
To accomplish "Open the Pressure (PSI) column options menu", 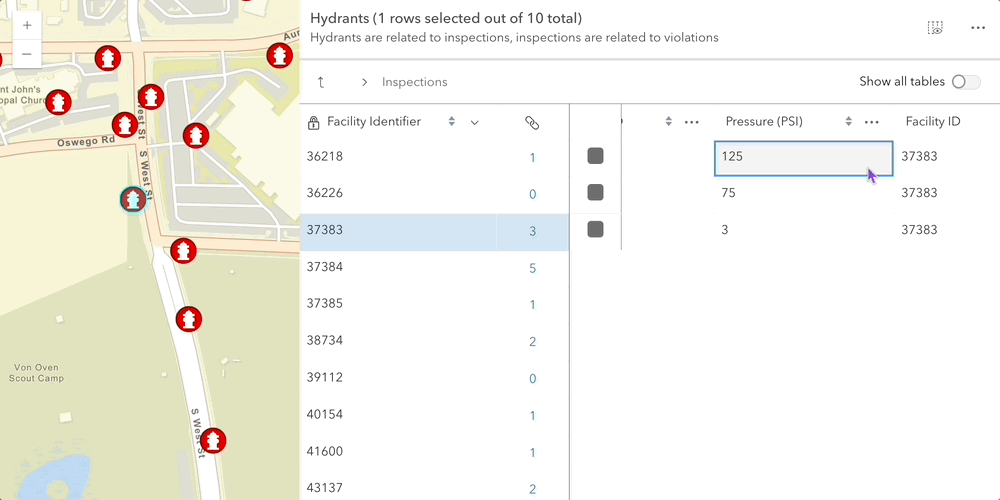I will tap(871, 122).
